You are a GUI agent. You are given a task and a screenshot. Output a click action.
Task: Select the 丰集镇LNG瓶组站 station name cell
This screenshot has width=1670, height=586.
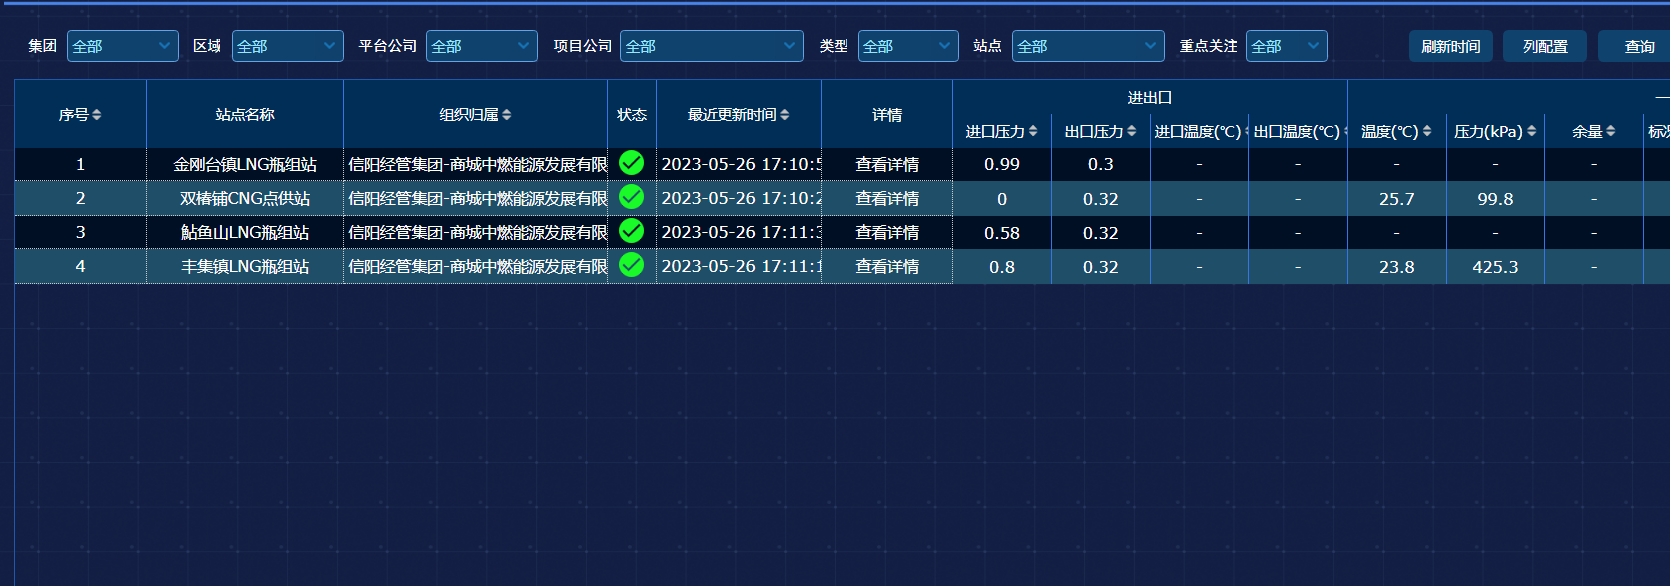(x=245, y=267)
